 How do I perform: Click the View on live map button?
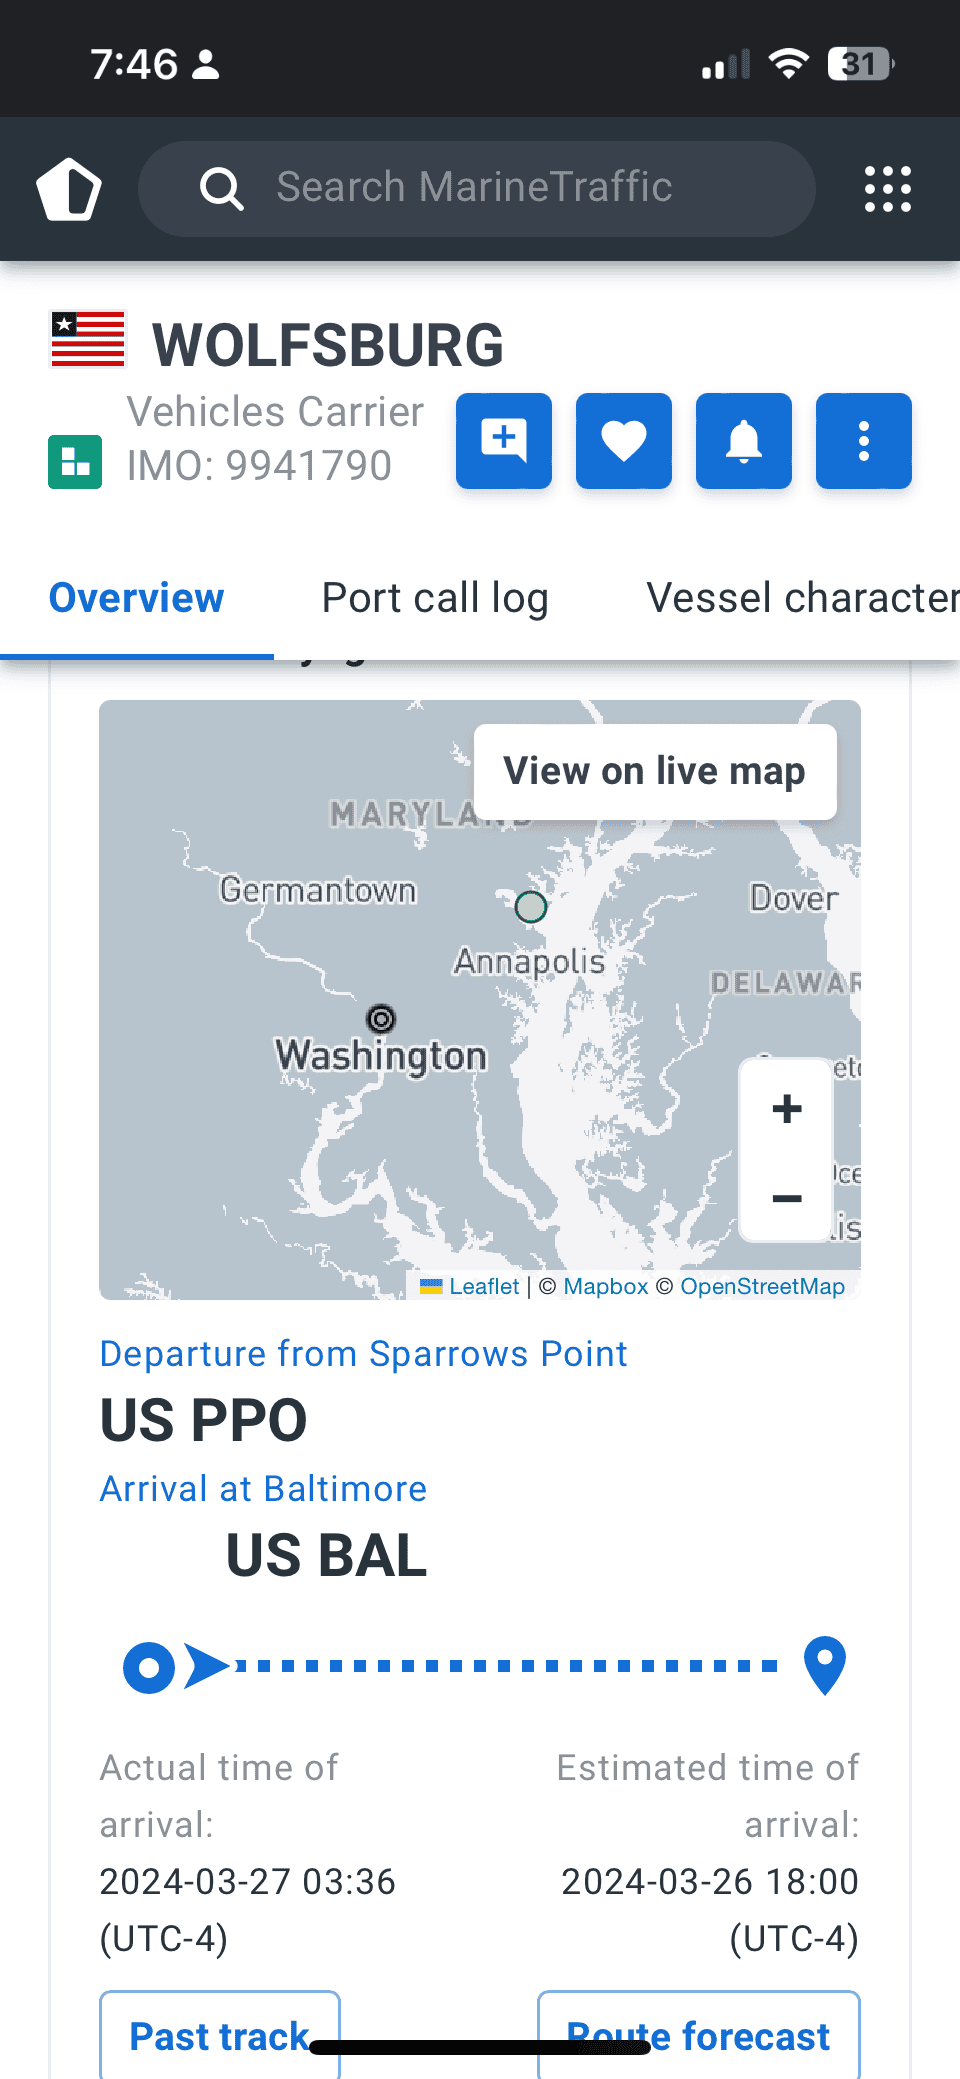(655, 770)
